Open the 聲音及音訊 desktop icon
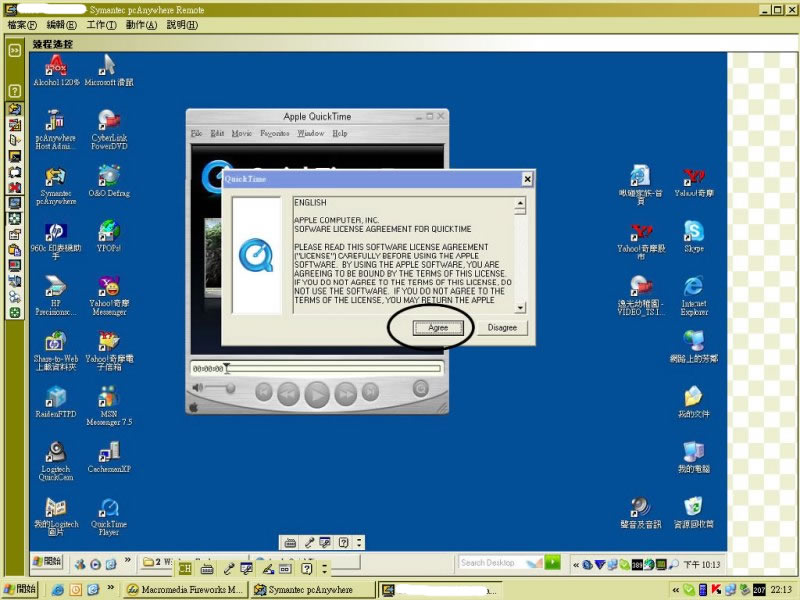Viewport: 800px width, 600px height. tap(641, 512)
